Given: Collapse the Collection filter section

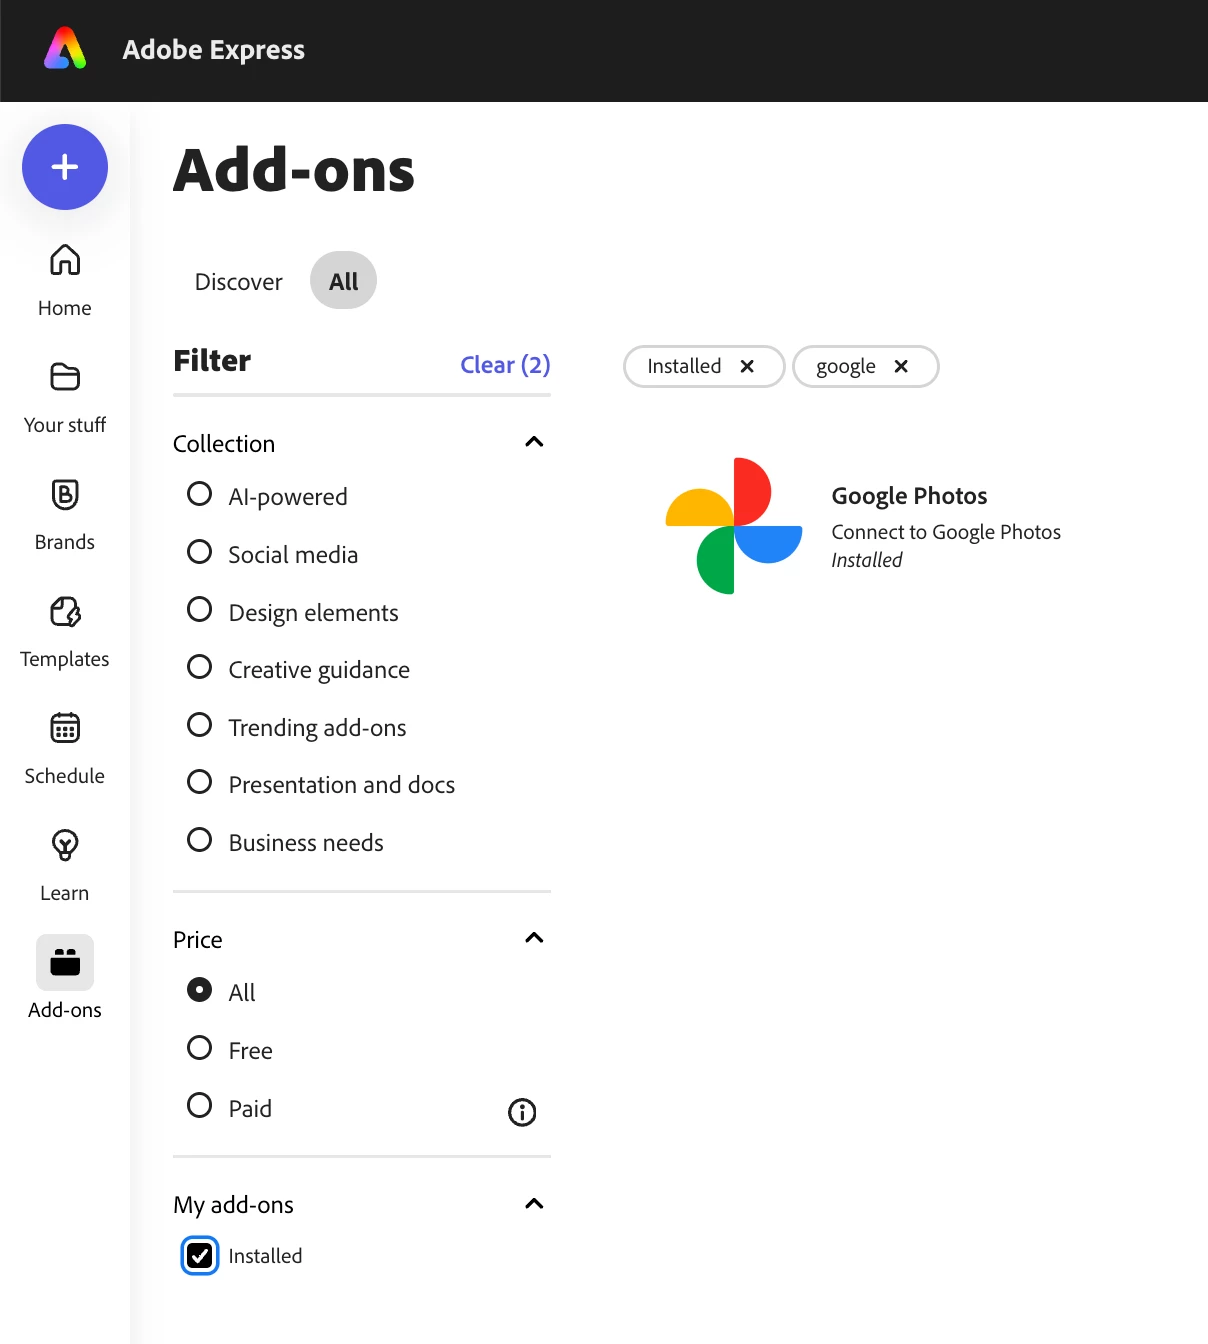Looking at the screenshot, I should 534,442.
